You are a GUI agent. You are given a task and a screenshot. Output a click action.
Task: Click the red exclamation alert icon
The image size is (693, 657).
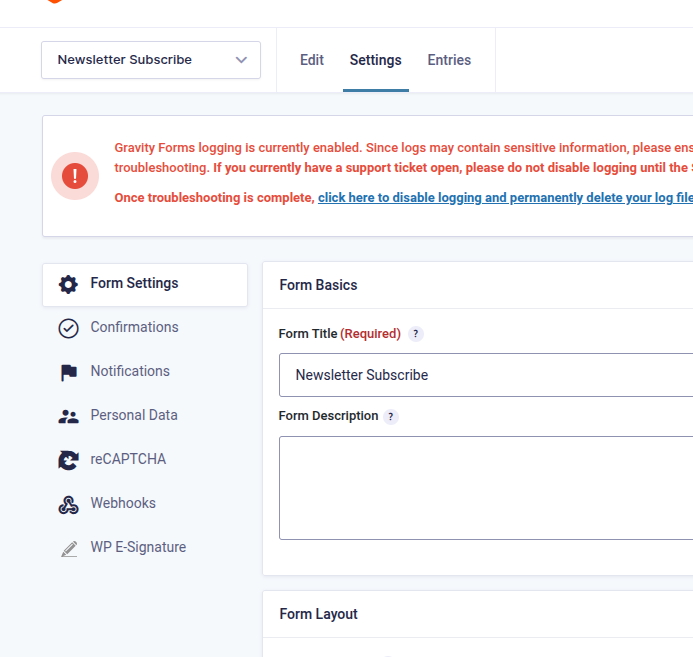(x=75, y=176)
